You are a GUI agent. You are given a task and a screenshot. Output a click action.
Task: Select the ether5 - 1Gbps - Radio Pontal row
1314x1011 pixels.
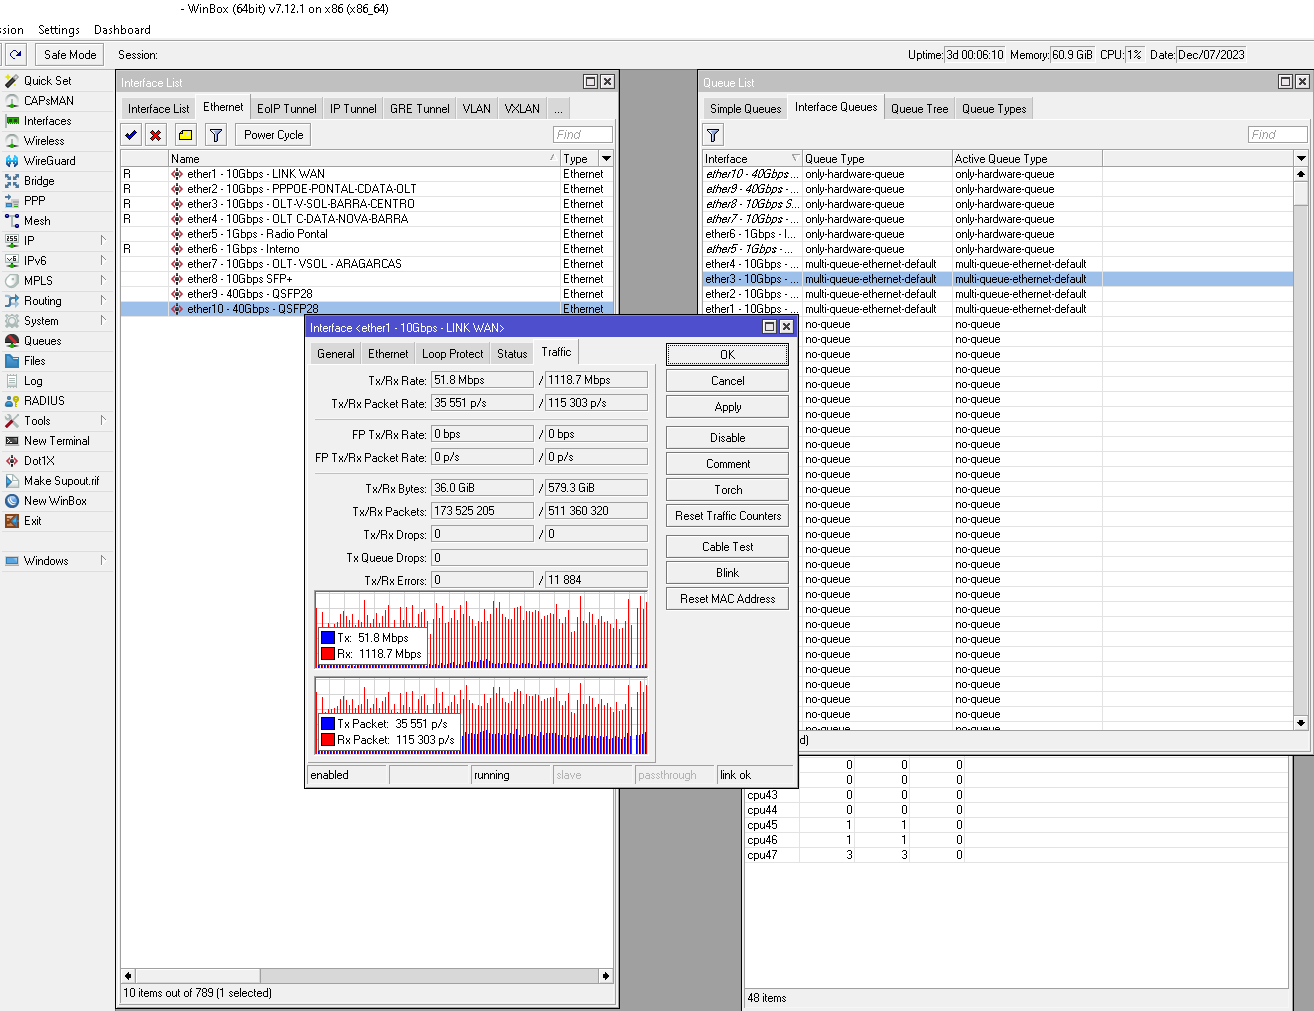click(367, 234)
